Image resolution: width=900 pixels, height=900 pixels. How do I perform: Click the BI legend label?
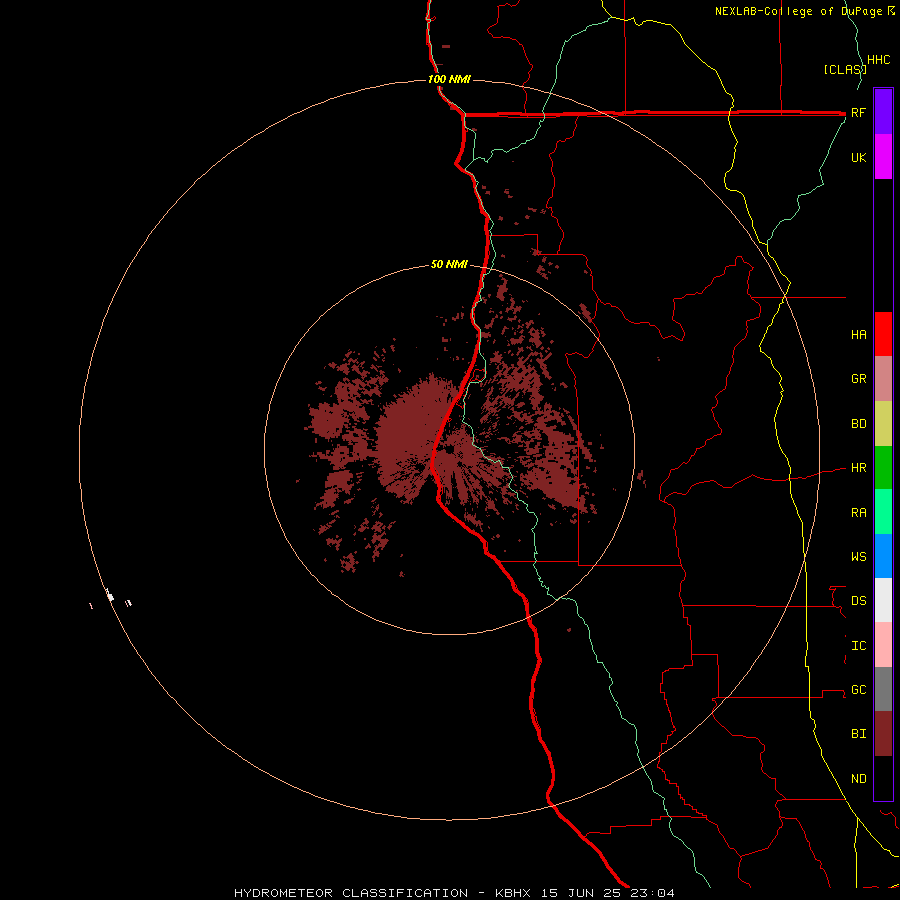pyautogui.click(x=858, y=734)
